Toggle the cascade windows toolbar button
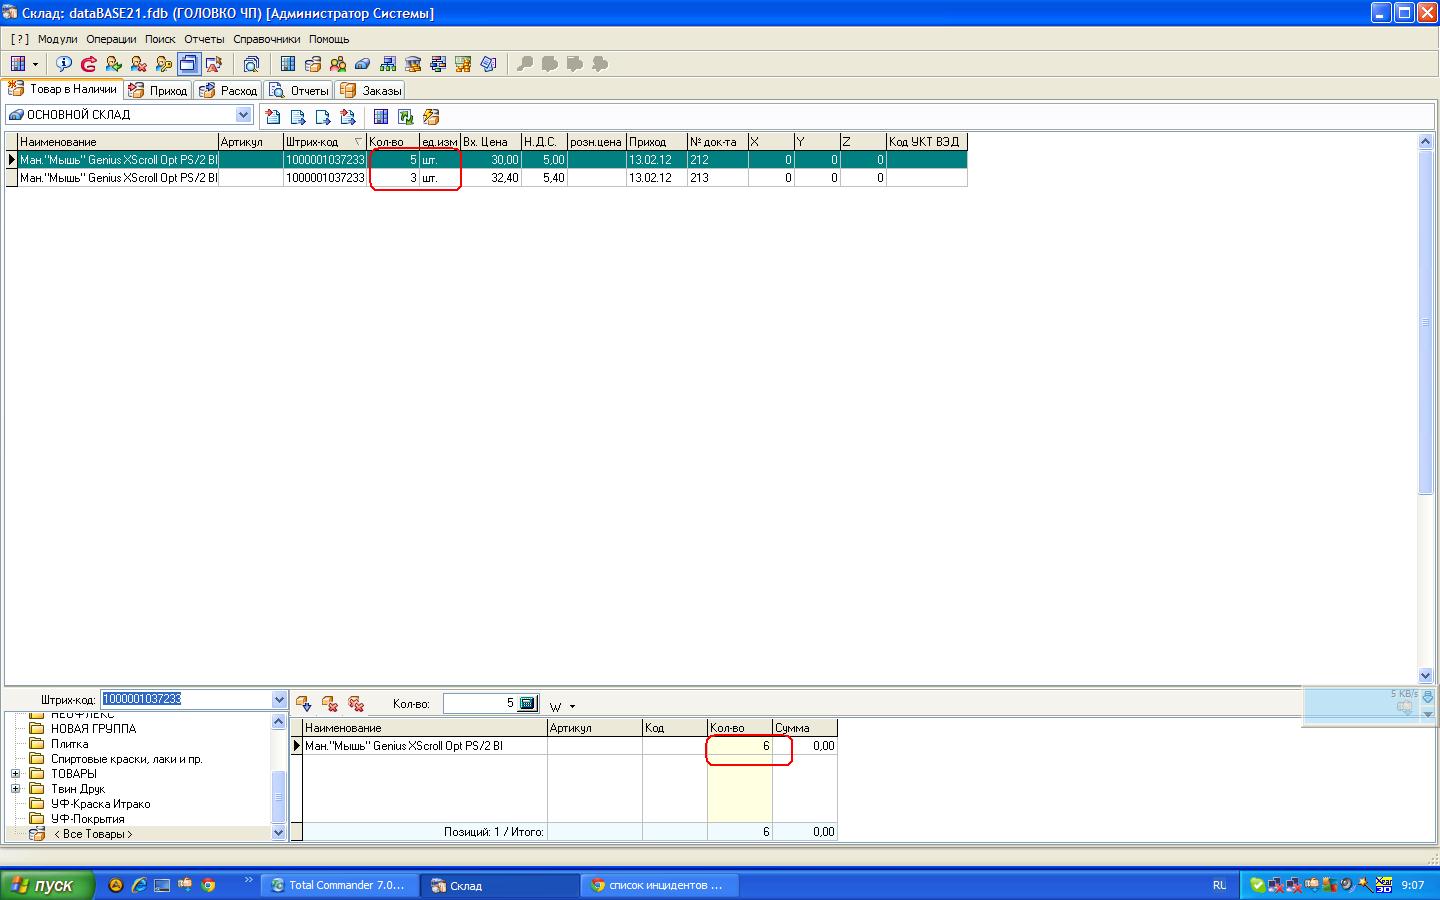The width and height of the screenshot is (1440, 900). tap(188, 64)
